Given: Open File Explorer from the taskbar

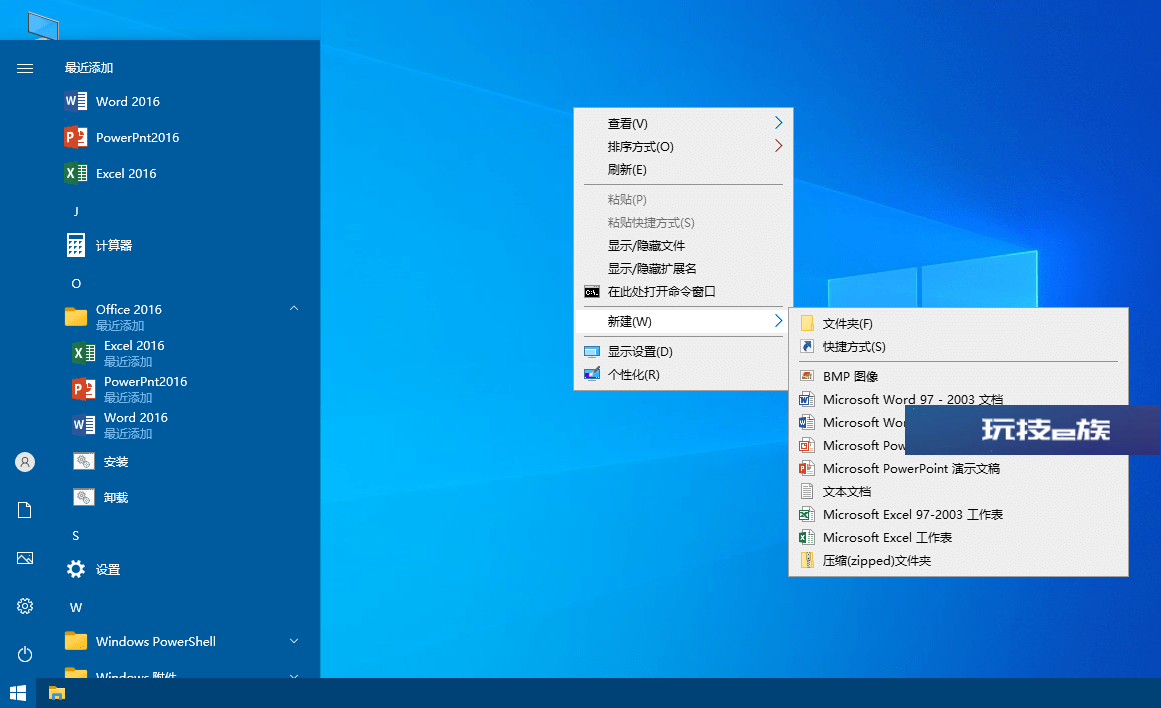Looking at the screenshot, I should click(x=57, y=693).
